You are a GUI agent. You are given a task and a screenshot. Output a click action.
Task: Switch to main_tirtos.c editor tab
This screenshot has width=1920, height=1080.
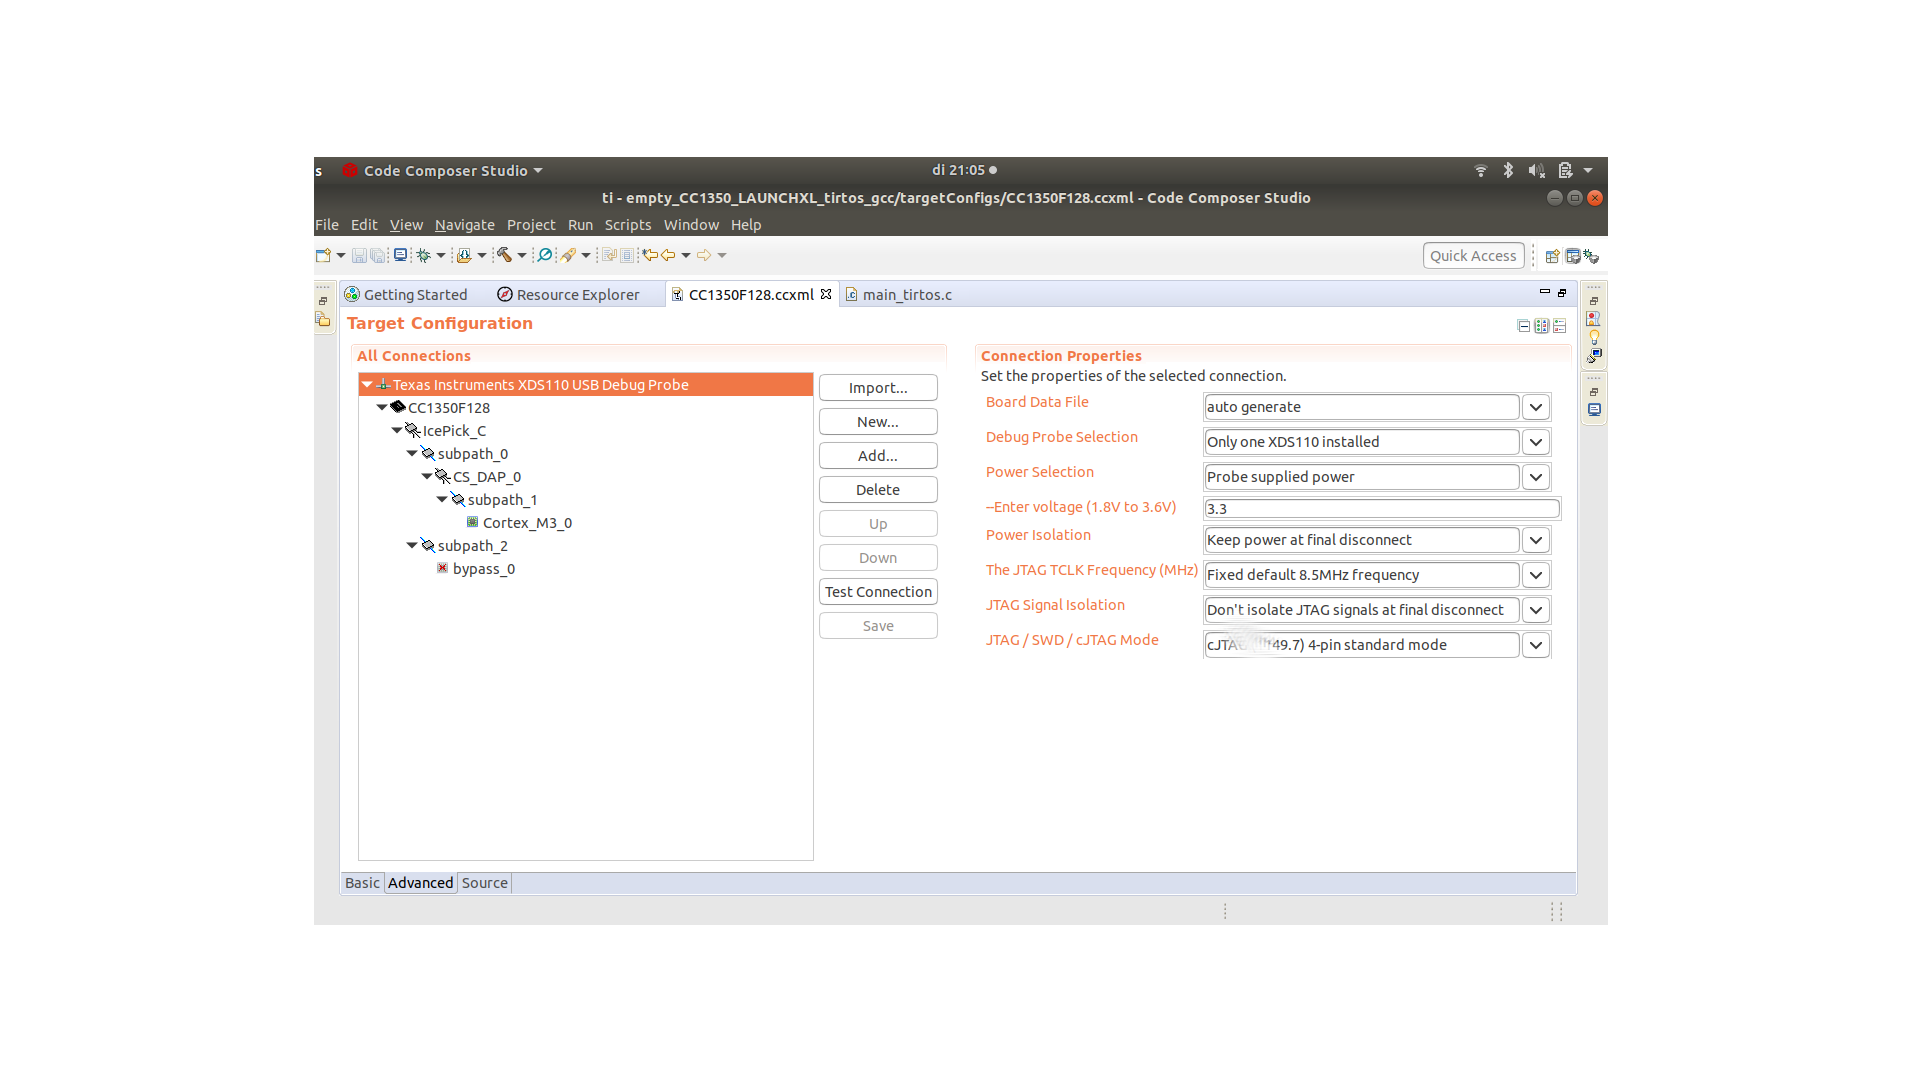pyautogui.click(x=906, y=295)
